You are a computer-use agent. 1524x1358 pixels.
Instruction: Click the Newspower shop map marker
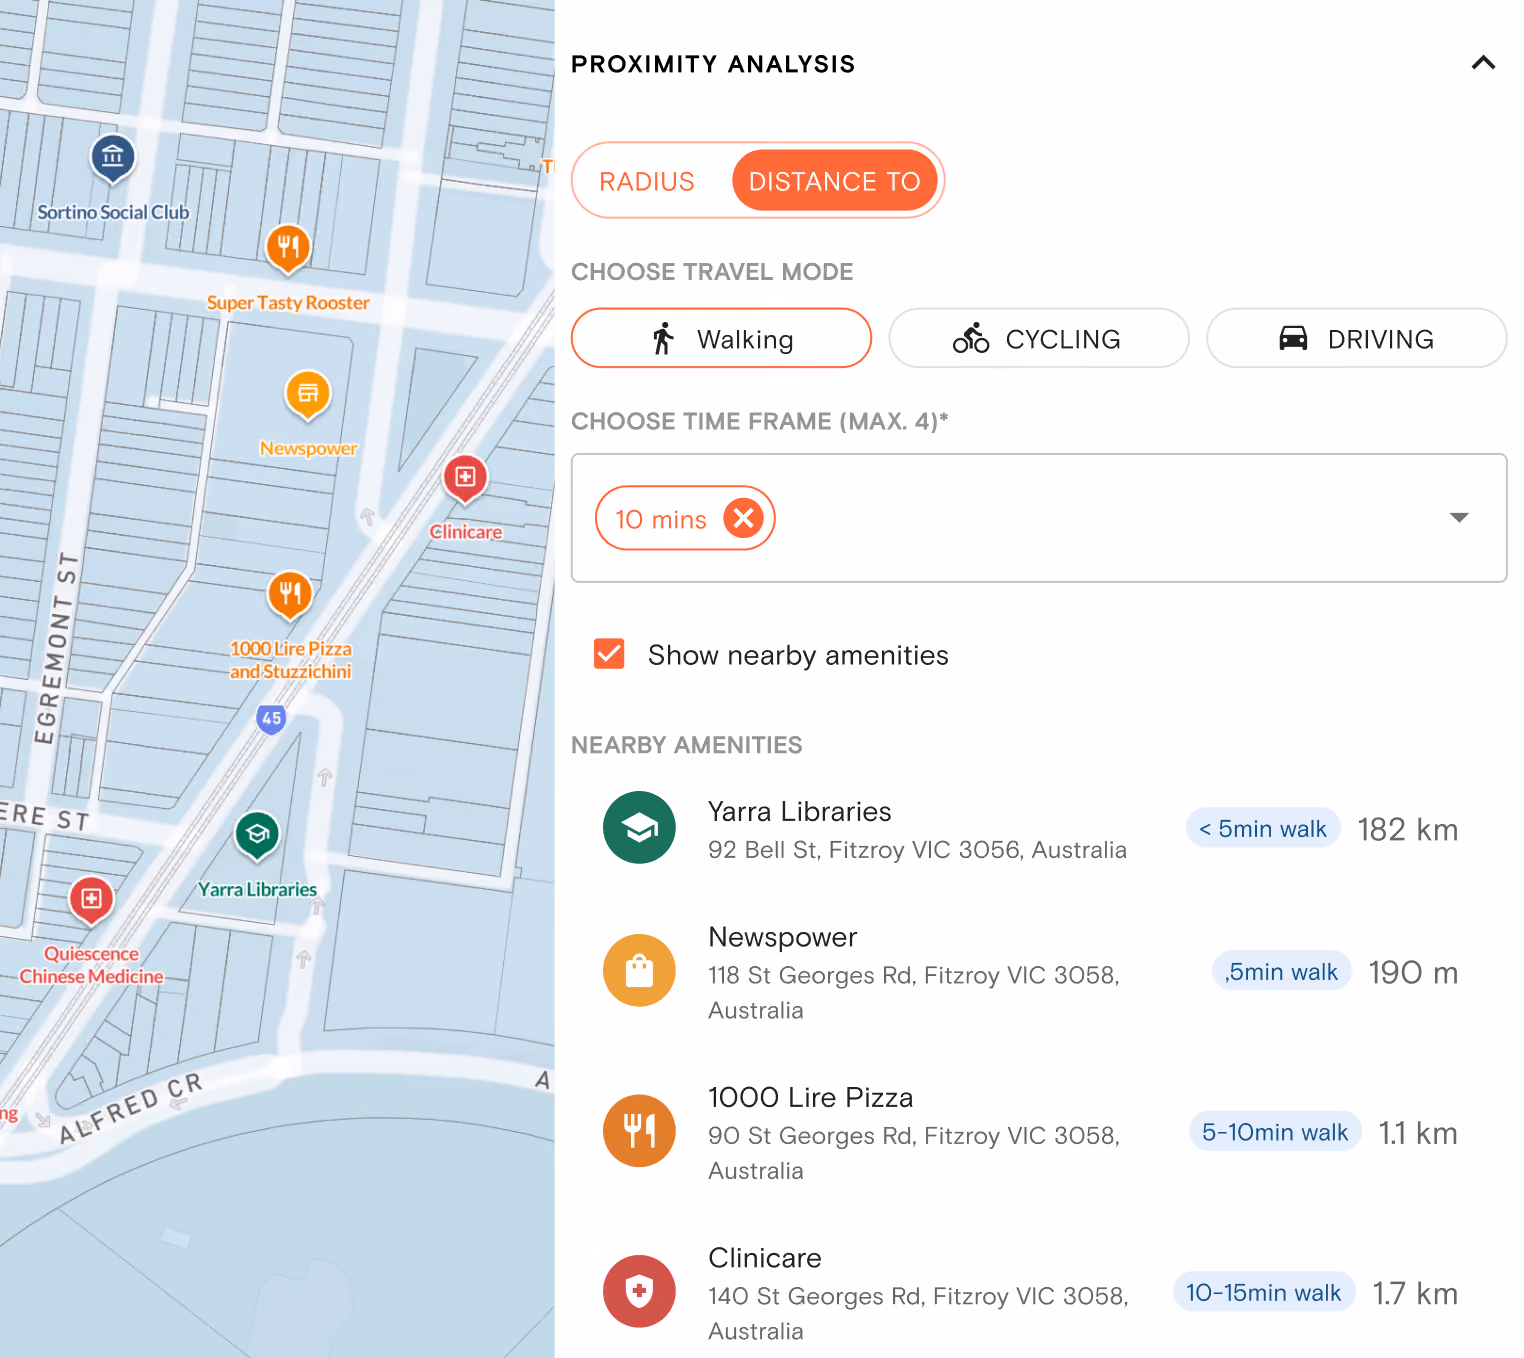tap(308, 394)
